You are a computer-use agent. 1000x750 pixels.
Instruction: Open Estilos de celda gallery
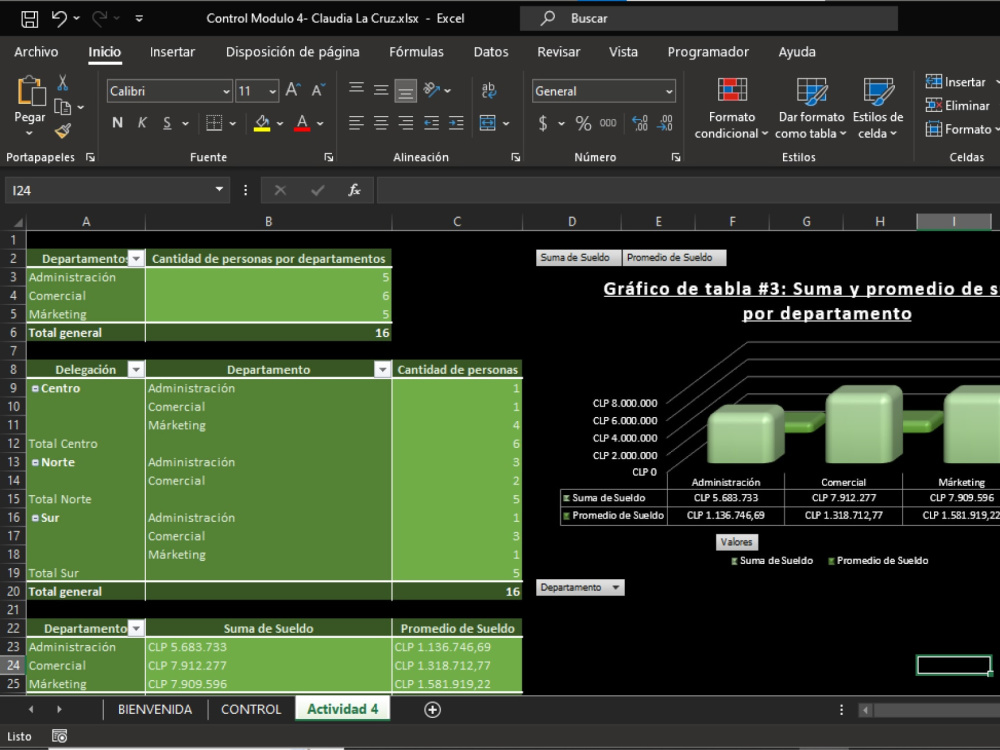point(878,108)
